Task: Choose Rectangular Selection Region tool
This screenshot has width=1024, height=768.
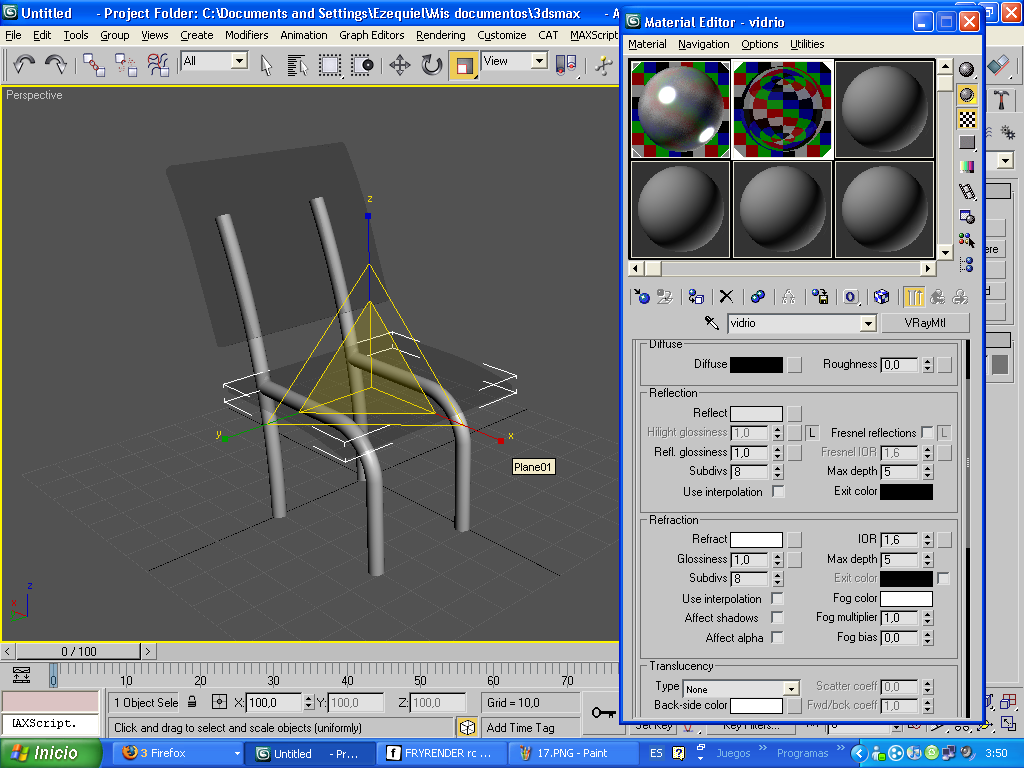Action: coord(330,65)
